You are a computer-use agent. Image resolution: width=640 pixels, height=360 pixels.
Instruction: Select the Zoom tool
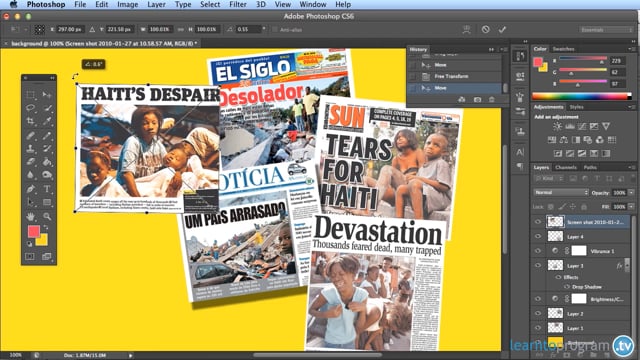(x=47, y=216)
